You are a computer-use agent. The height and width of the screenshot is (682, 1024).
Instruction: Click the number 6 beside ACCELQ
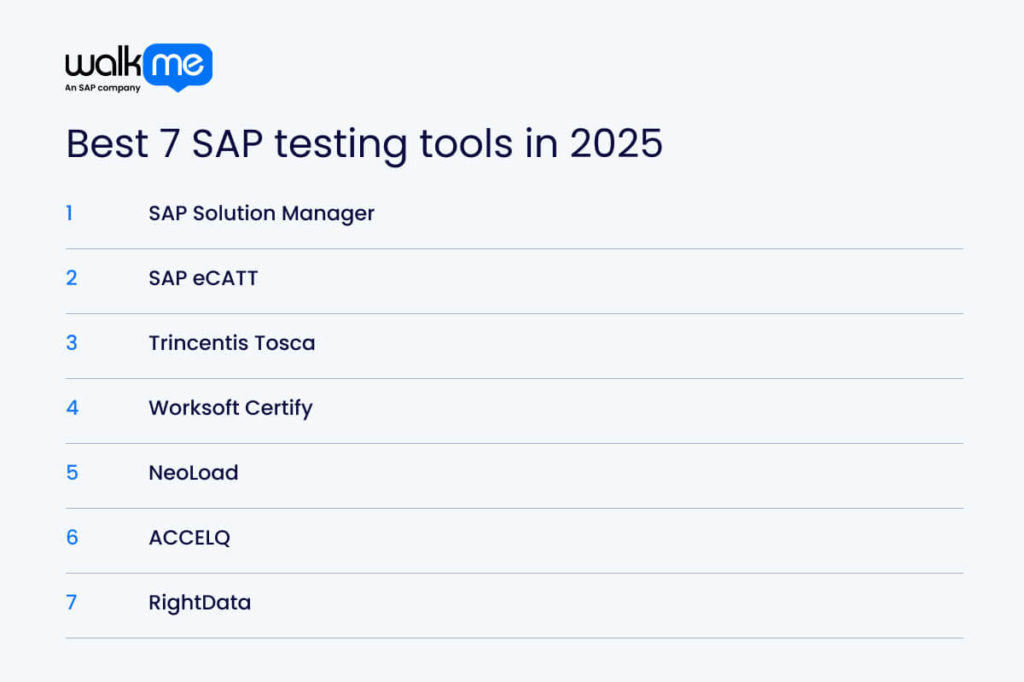point(72,538)
